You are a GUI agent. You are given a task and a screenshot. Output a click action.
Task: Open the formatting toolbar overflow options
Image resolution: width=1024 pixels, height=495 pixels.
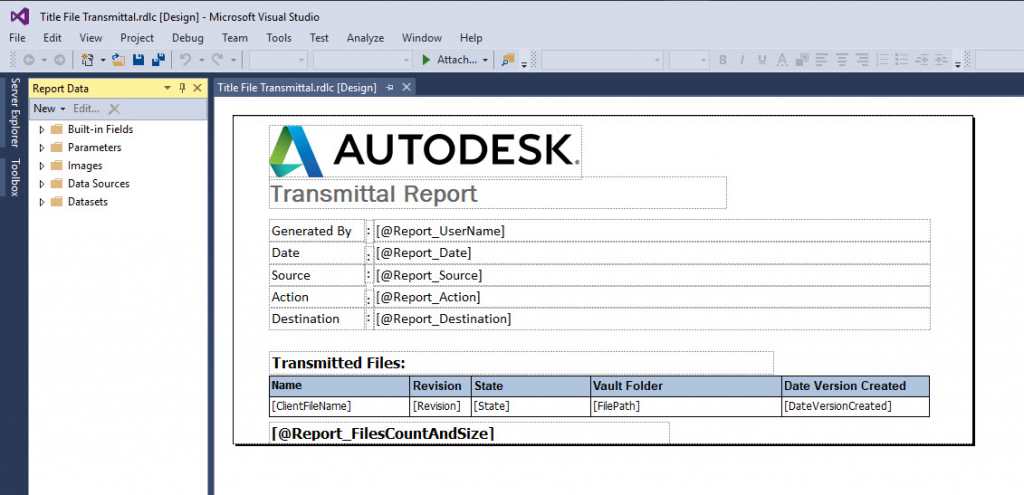957,63
